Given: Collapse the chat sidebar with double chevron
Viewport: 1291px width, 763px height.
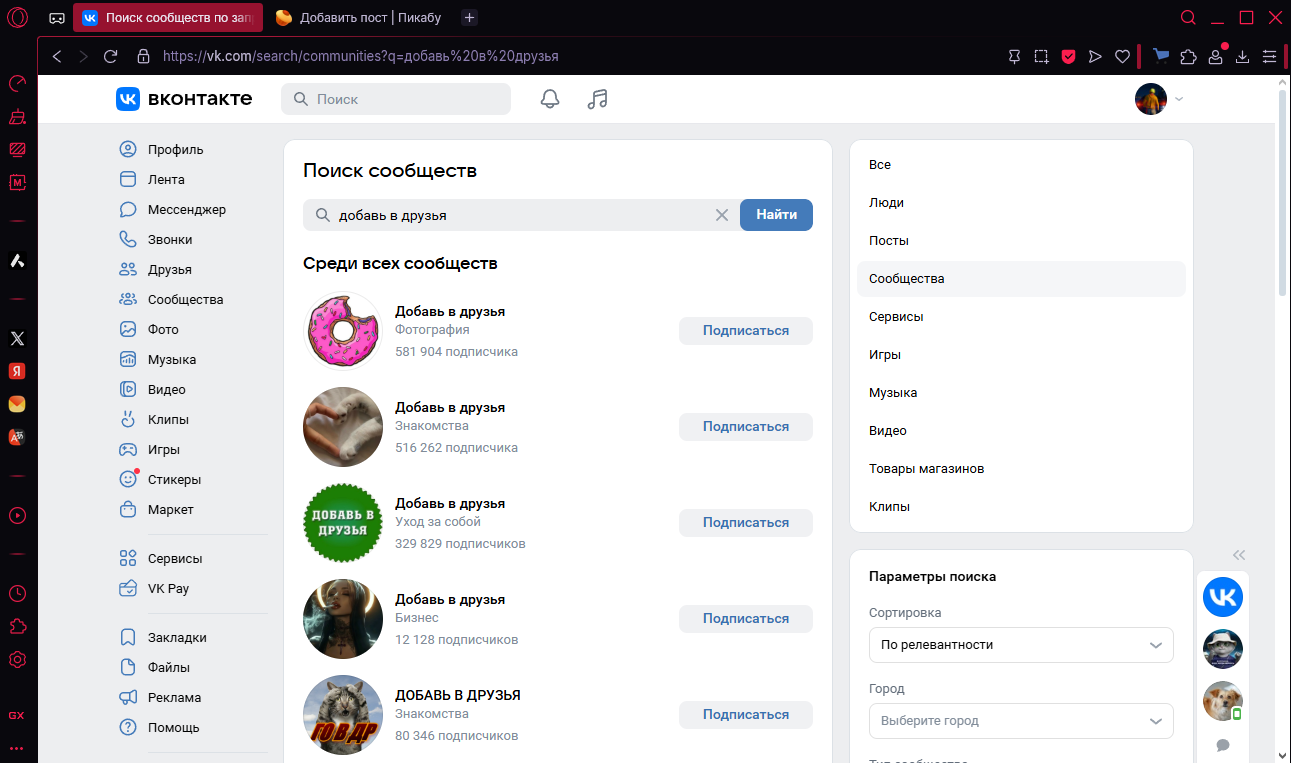Looking at the screenshot, I should 1239,555.
